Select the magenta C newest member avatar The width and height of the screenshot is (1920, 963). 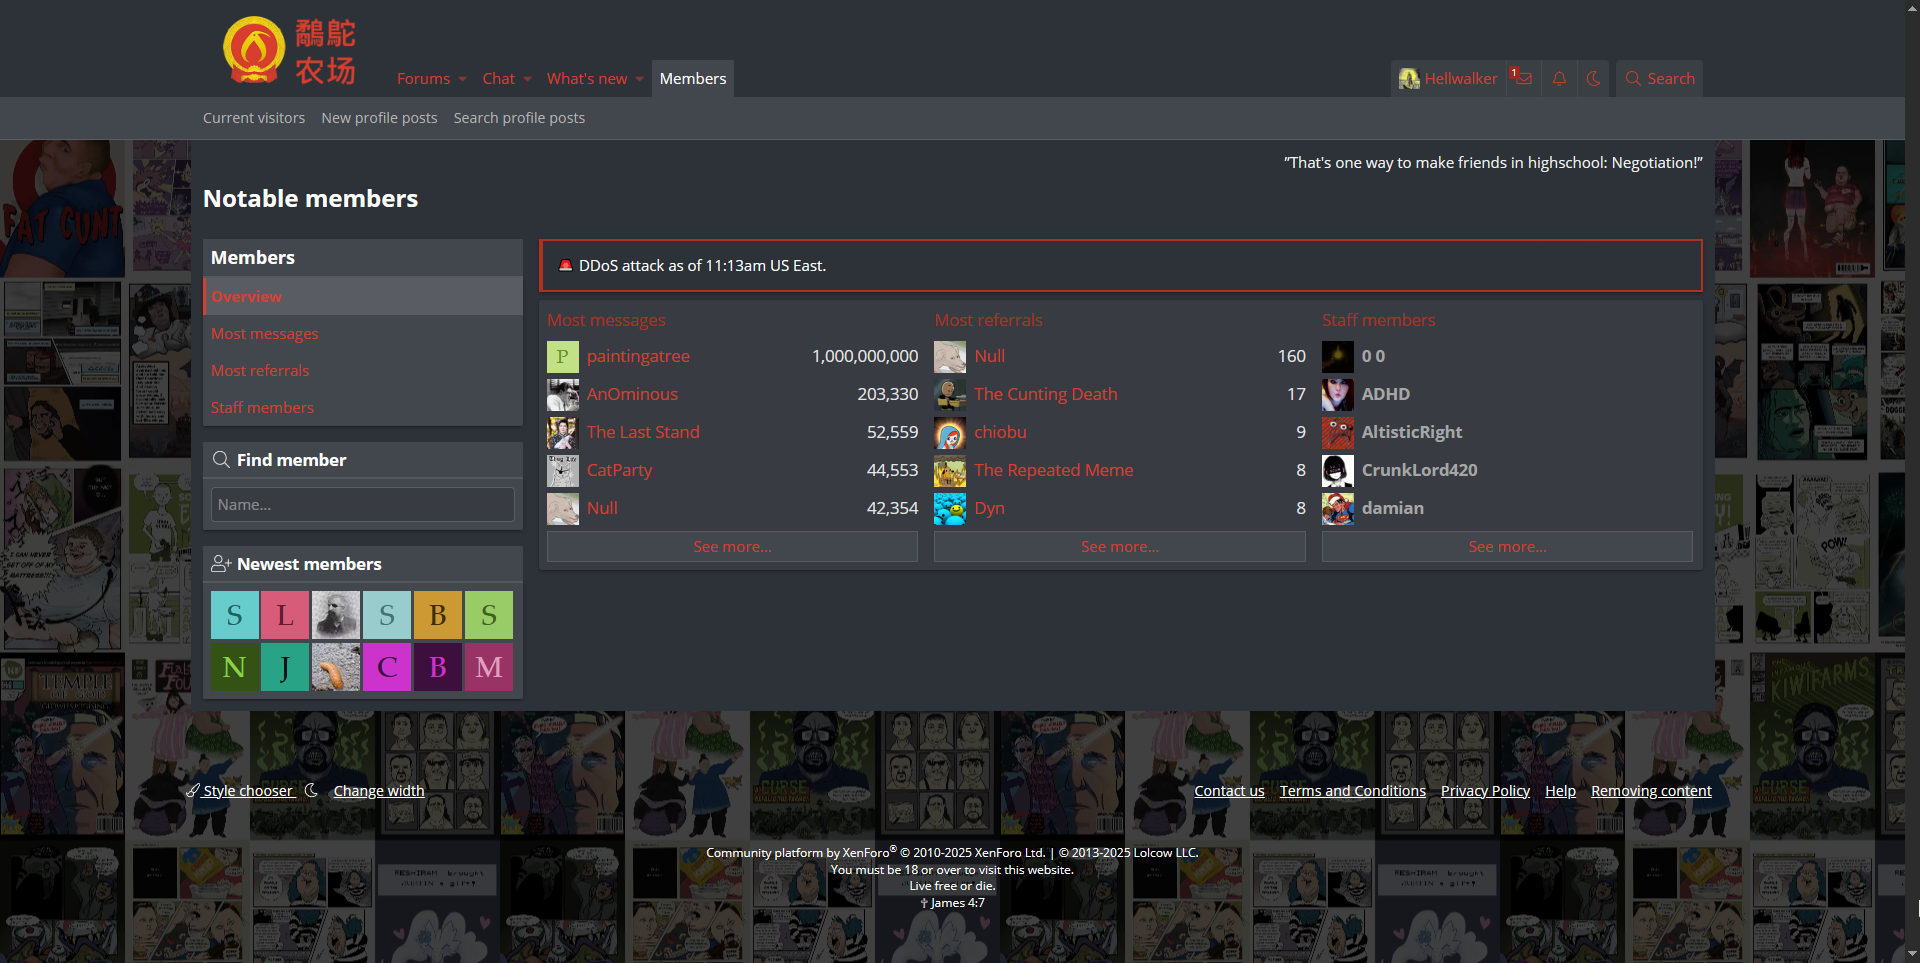point(387,667)
